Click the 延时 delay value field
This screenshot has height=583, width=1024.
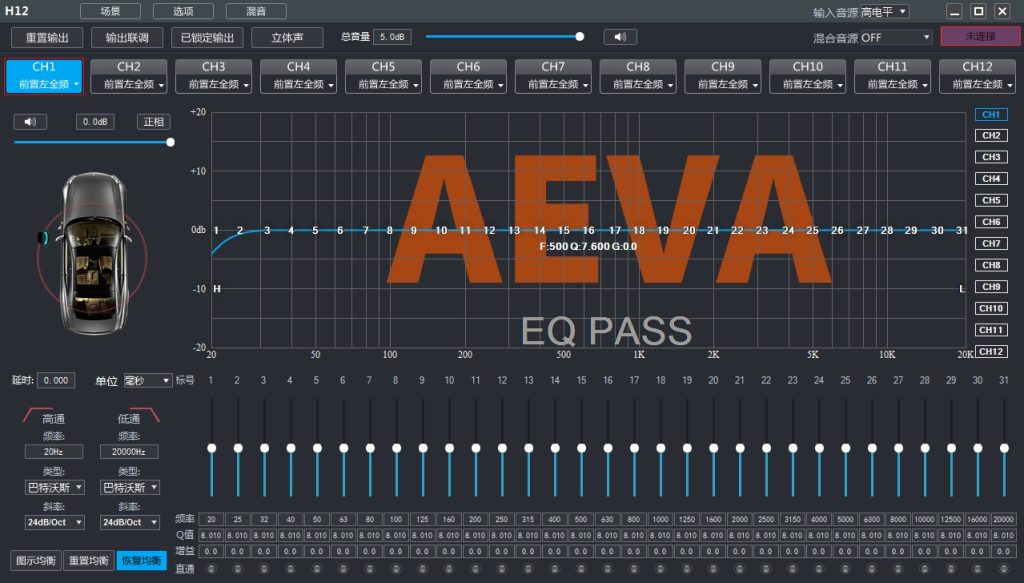(x=56, y=380)
